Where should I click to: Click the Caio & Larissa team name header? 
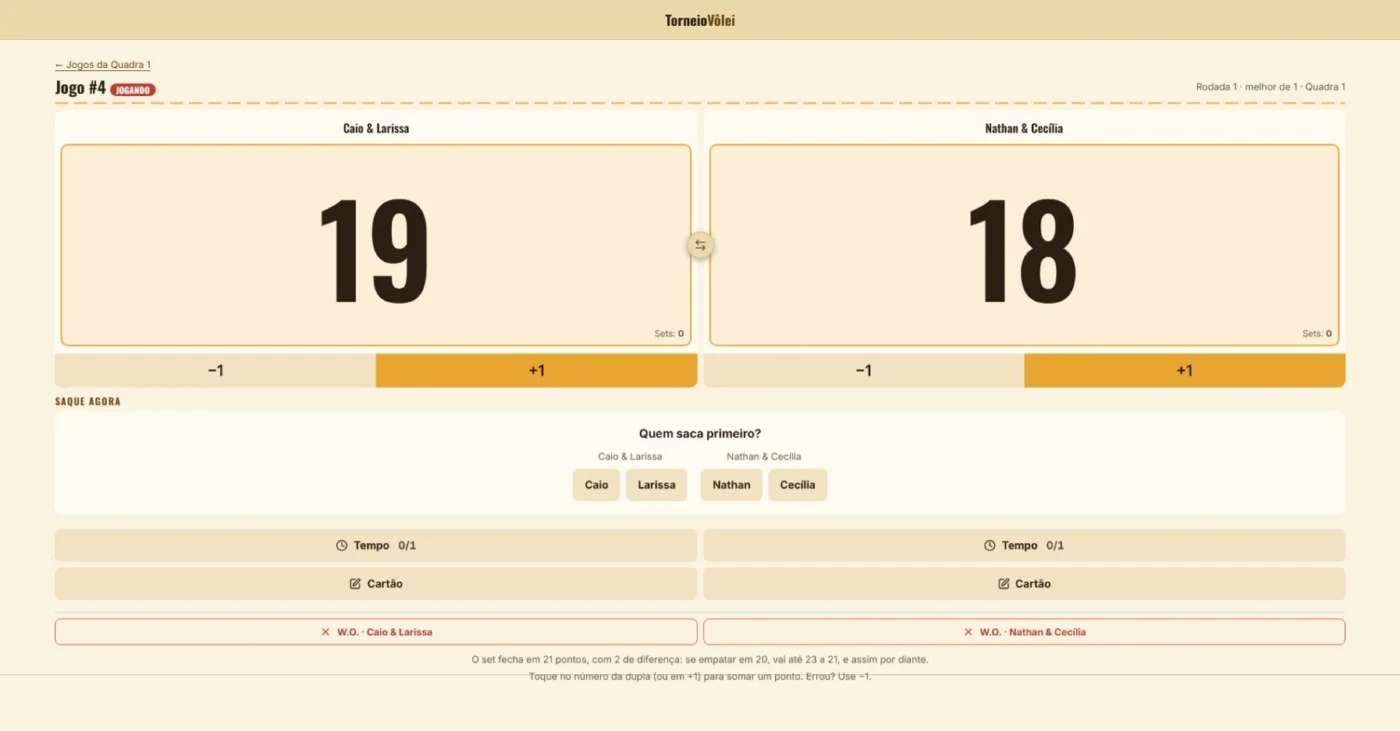(376, 128)
